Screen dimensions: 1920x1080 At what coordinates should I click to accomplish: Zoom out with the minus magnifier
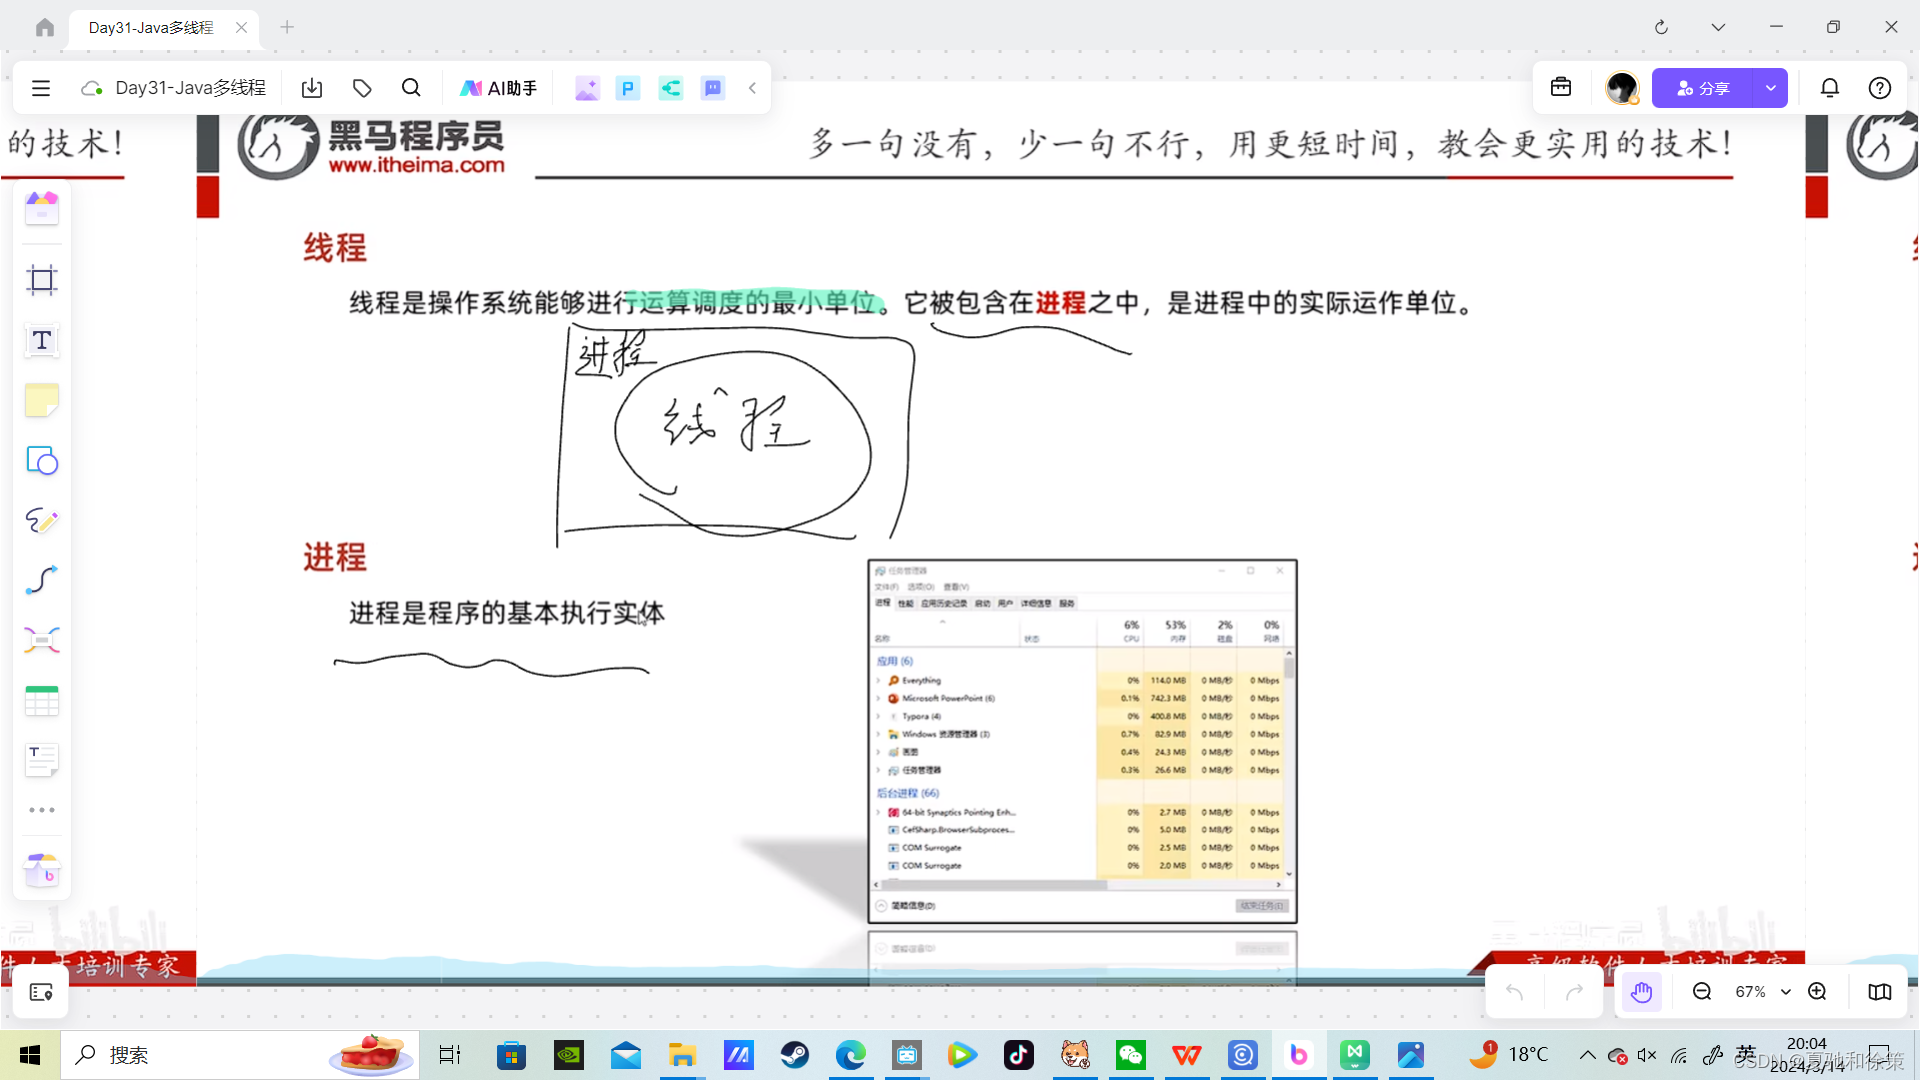1702,992
